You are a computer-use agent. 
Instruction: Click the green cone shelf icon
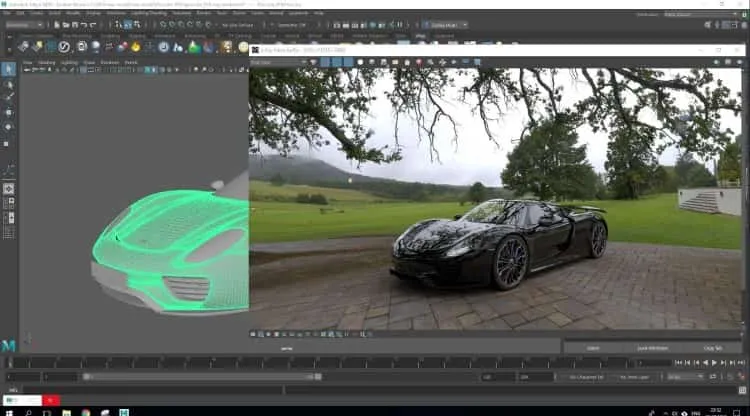[x=194, y=47]
